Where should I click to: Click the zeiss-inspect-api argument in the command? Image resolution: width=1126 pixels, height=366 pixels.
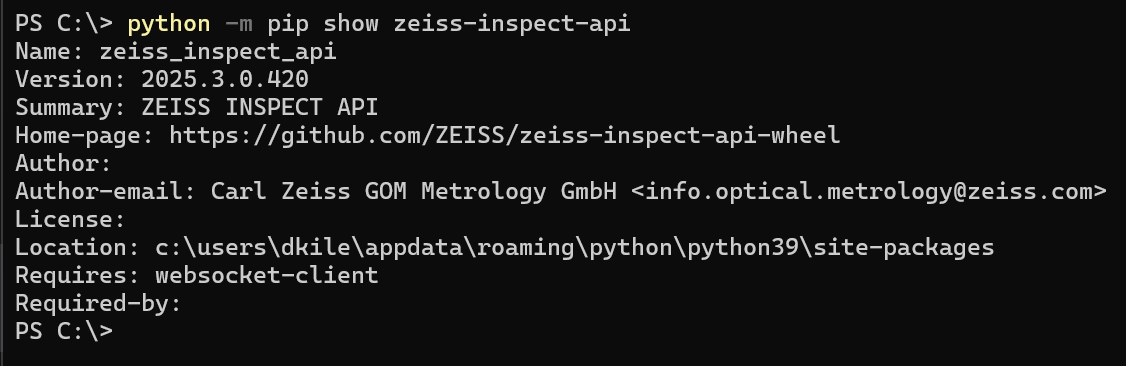512,24
